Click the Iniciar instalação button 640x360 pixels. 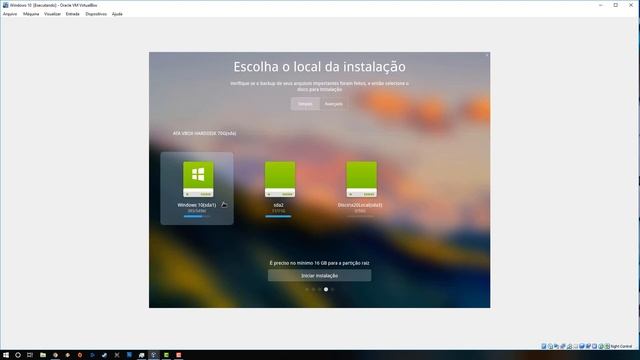click(320, 276)
